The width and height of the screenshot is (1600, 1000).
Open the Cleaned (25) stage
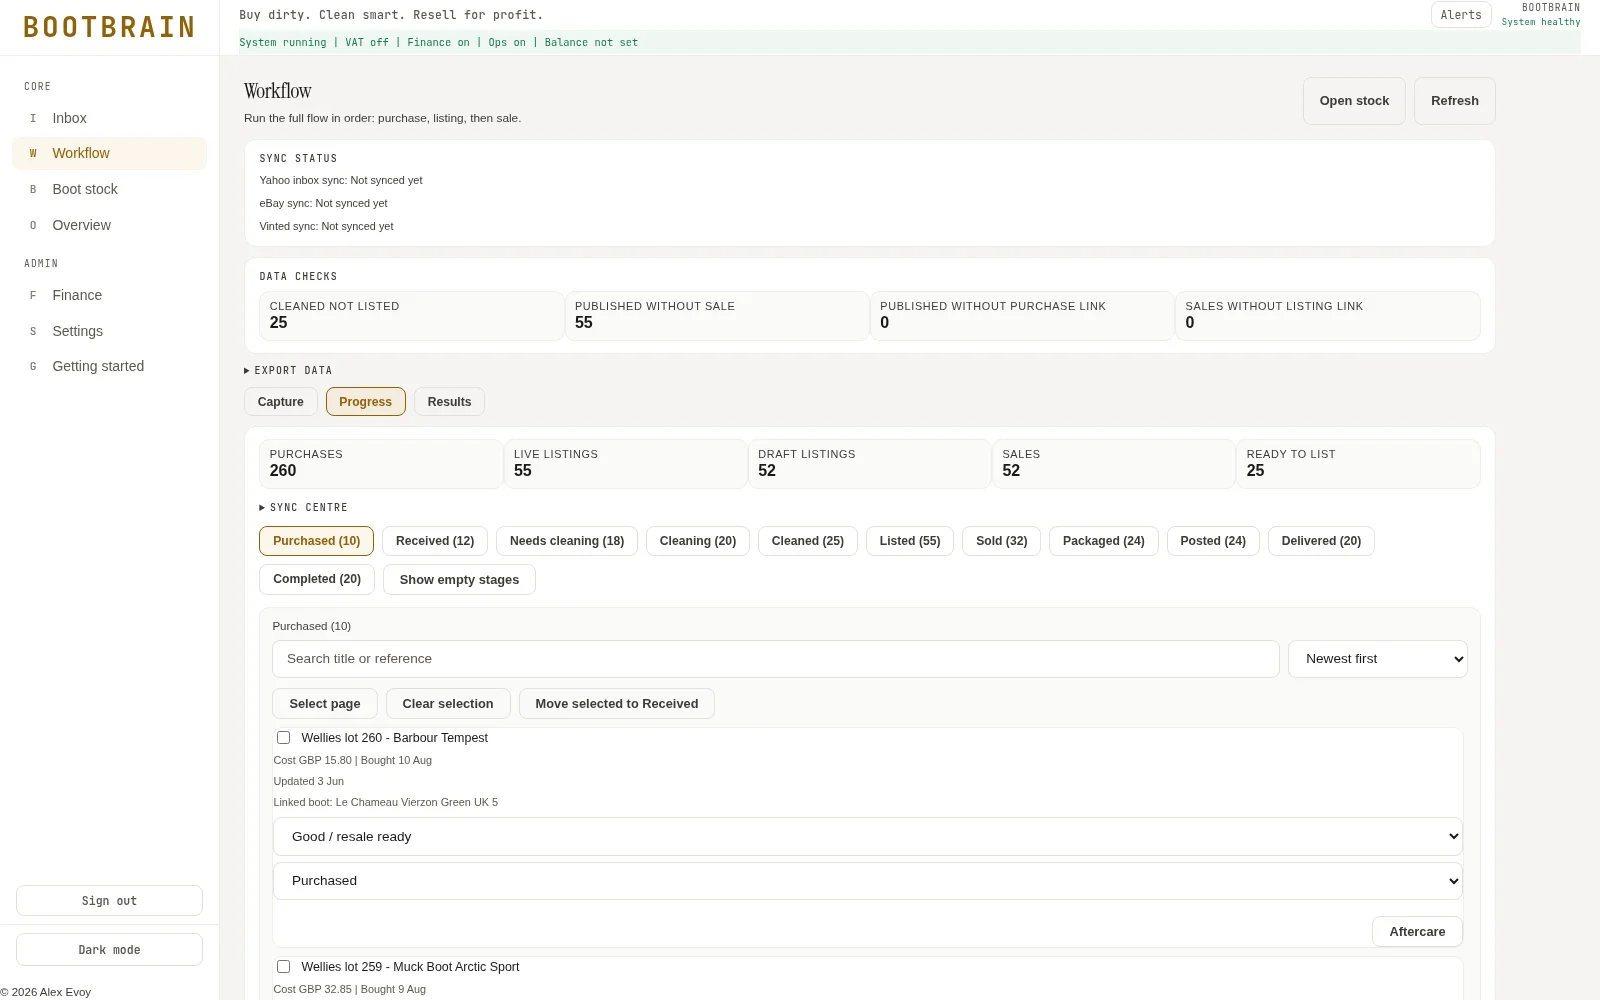pyautogui.click(x=808, y=541)
